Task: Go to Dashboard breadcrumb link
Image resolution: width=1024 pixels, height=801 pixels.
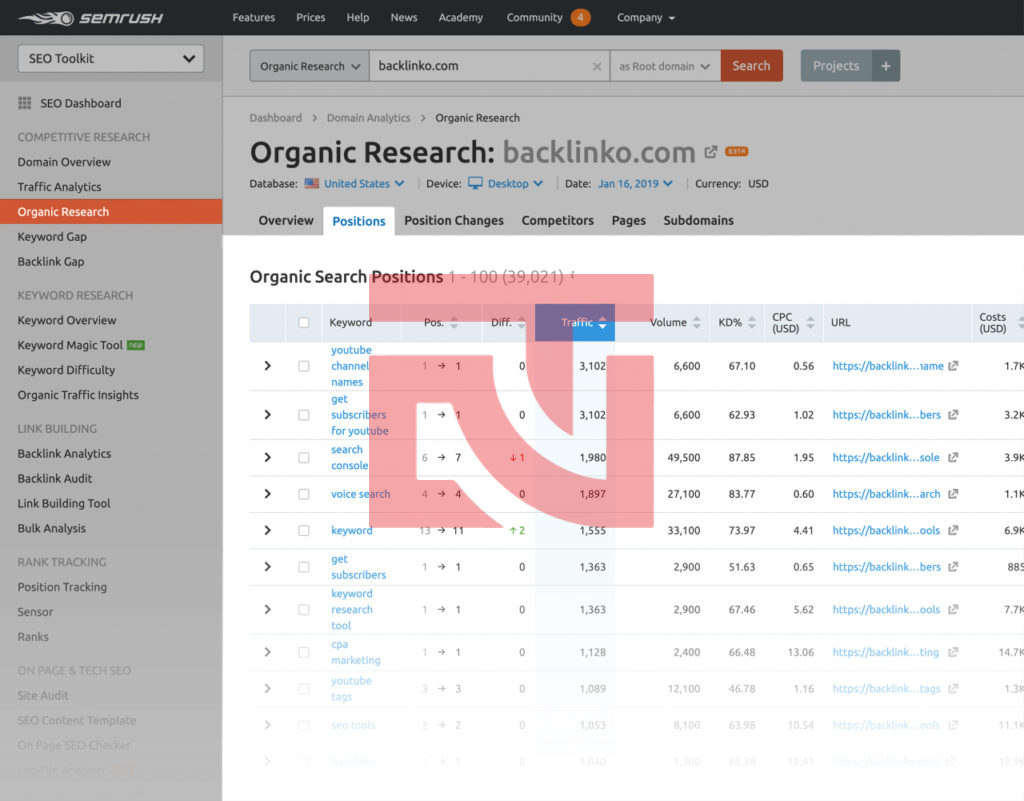Action: pos(276,118)
